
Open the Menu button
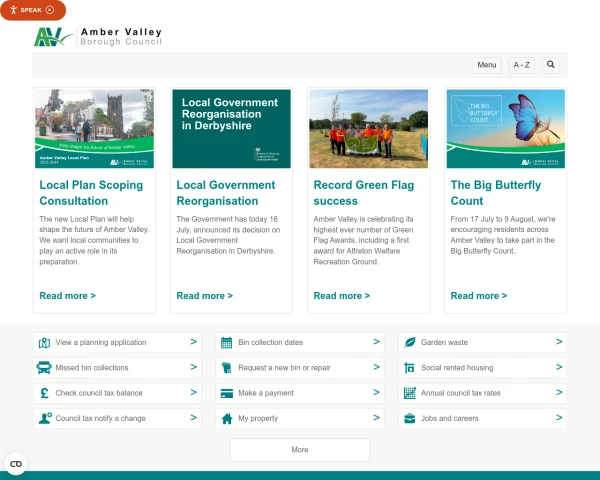tap(486, 65)
